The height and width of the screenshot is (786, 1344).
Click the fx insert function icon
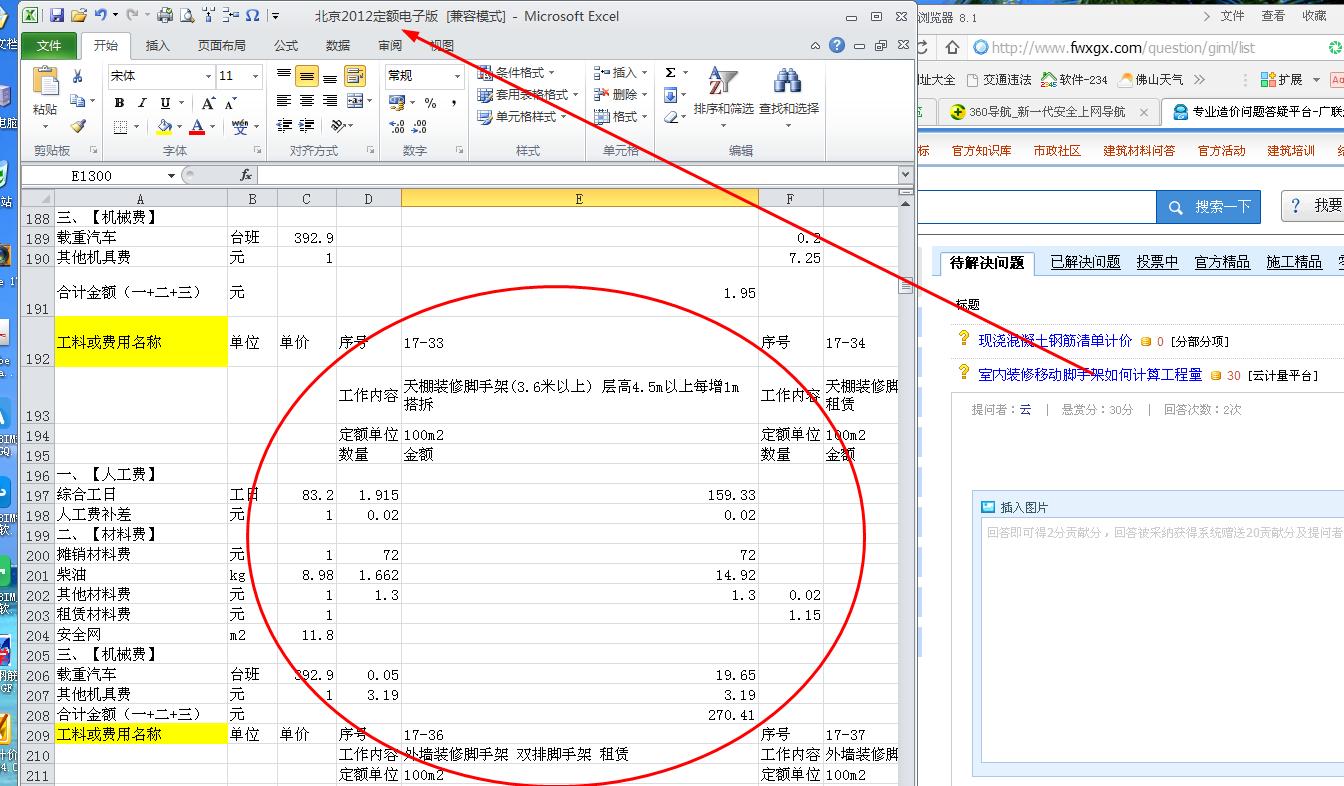(x=246, y=175)
